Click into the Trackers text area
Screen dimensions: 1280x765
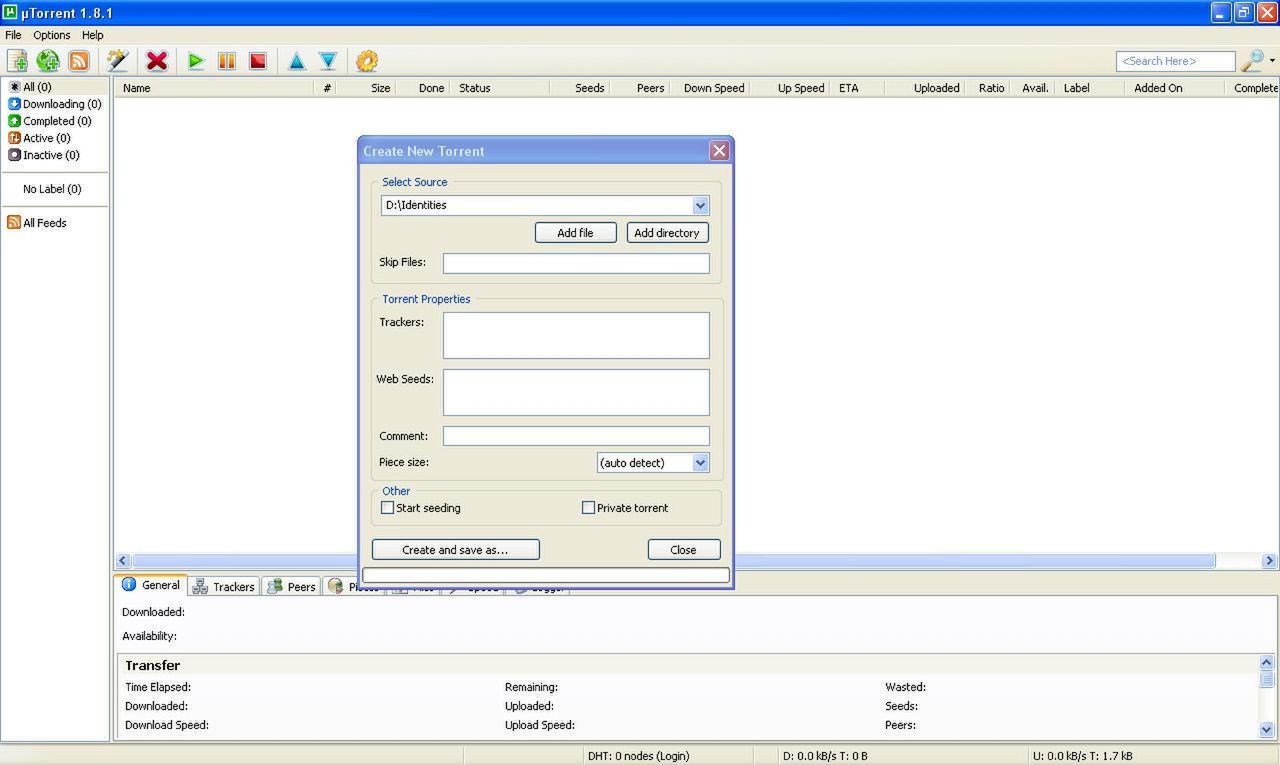click(576, 335)
